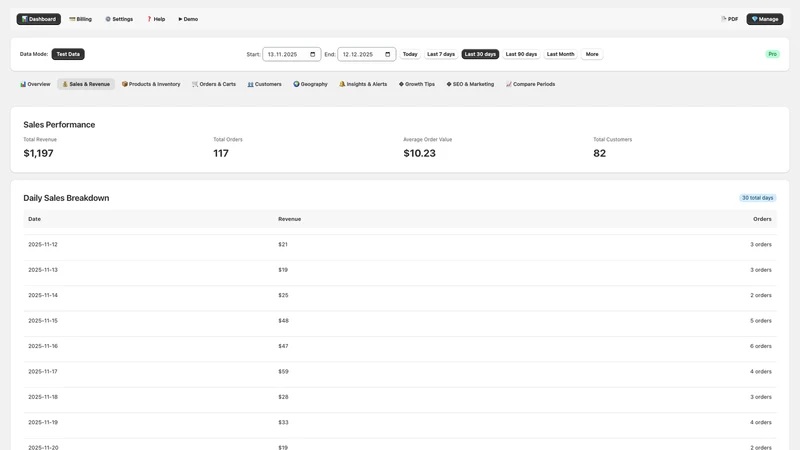Select the Last 90 days range
Viewport: 800px width, 450px height.
pos(521,54)
